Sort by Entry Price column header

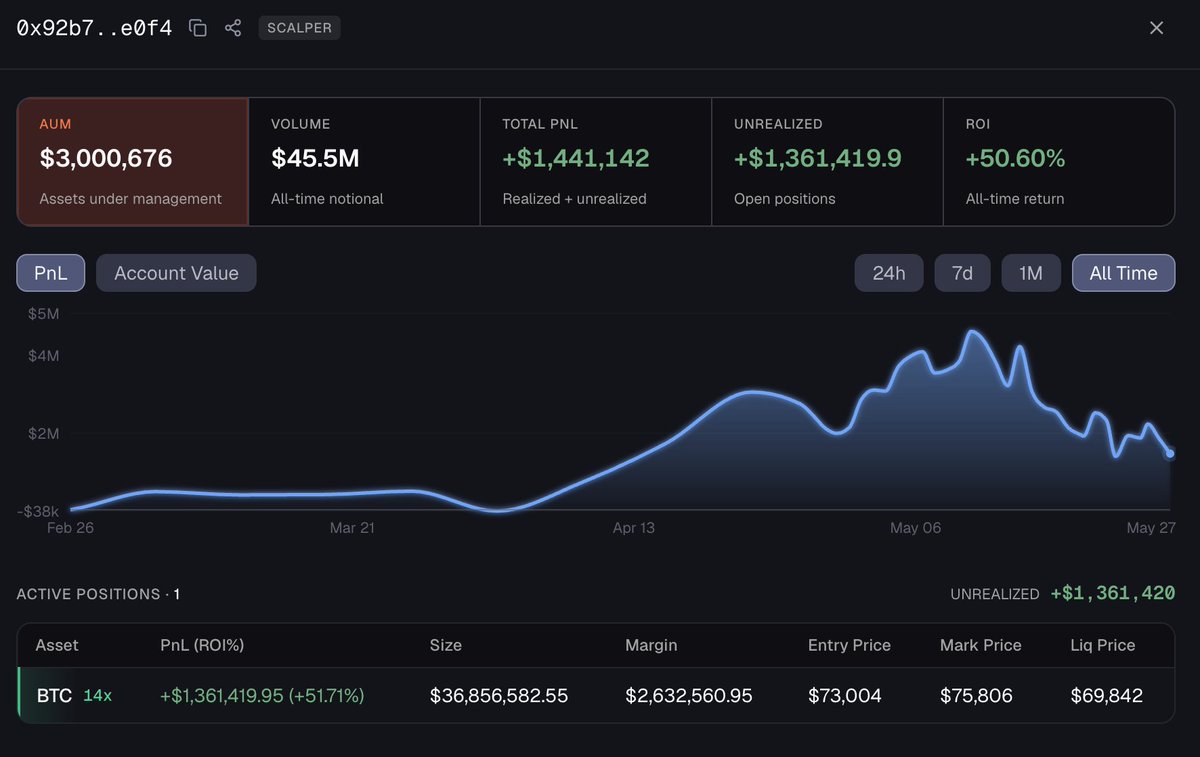pos(849,645)
